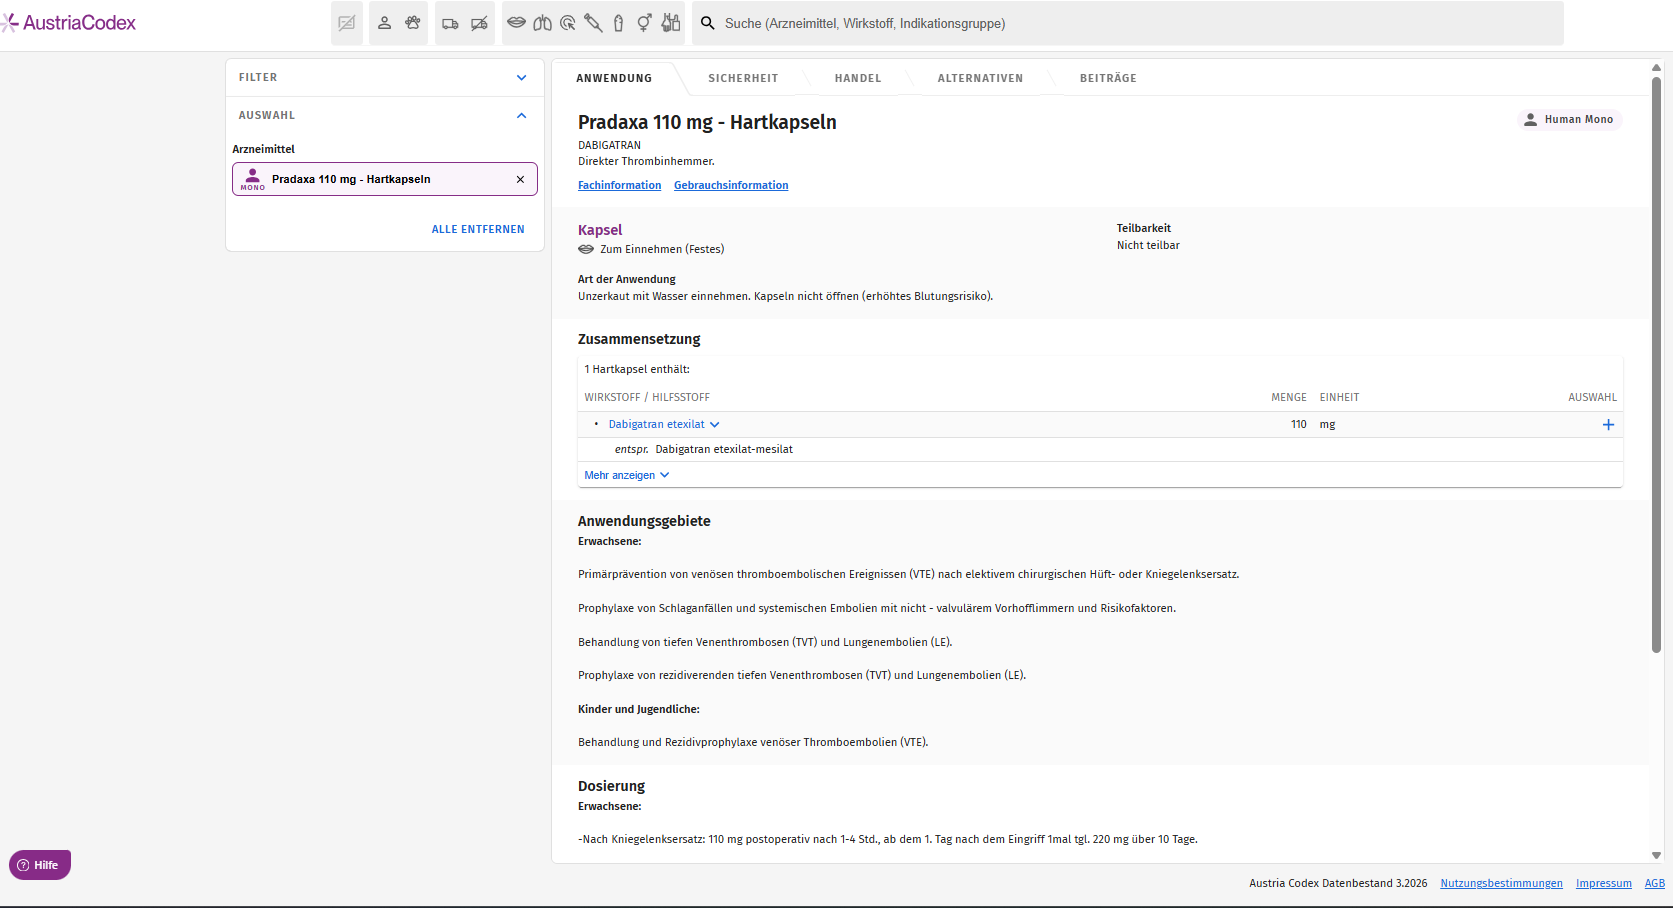This screenshot has width=1673, height=908.
Task: Switch to the Anwendung tab
Action: tap(614, 78)
